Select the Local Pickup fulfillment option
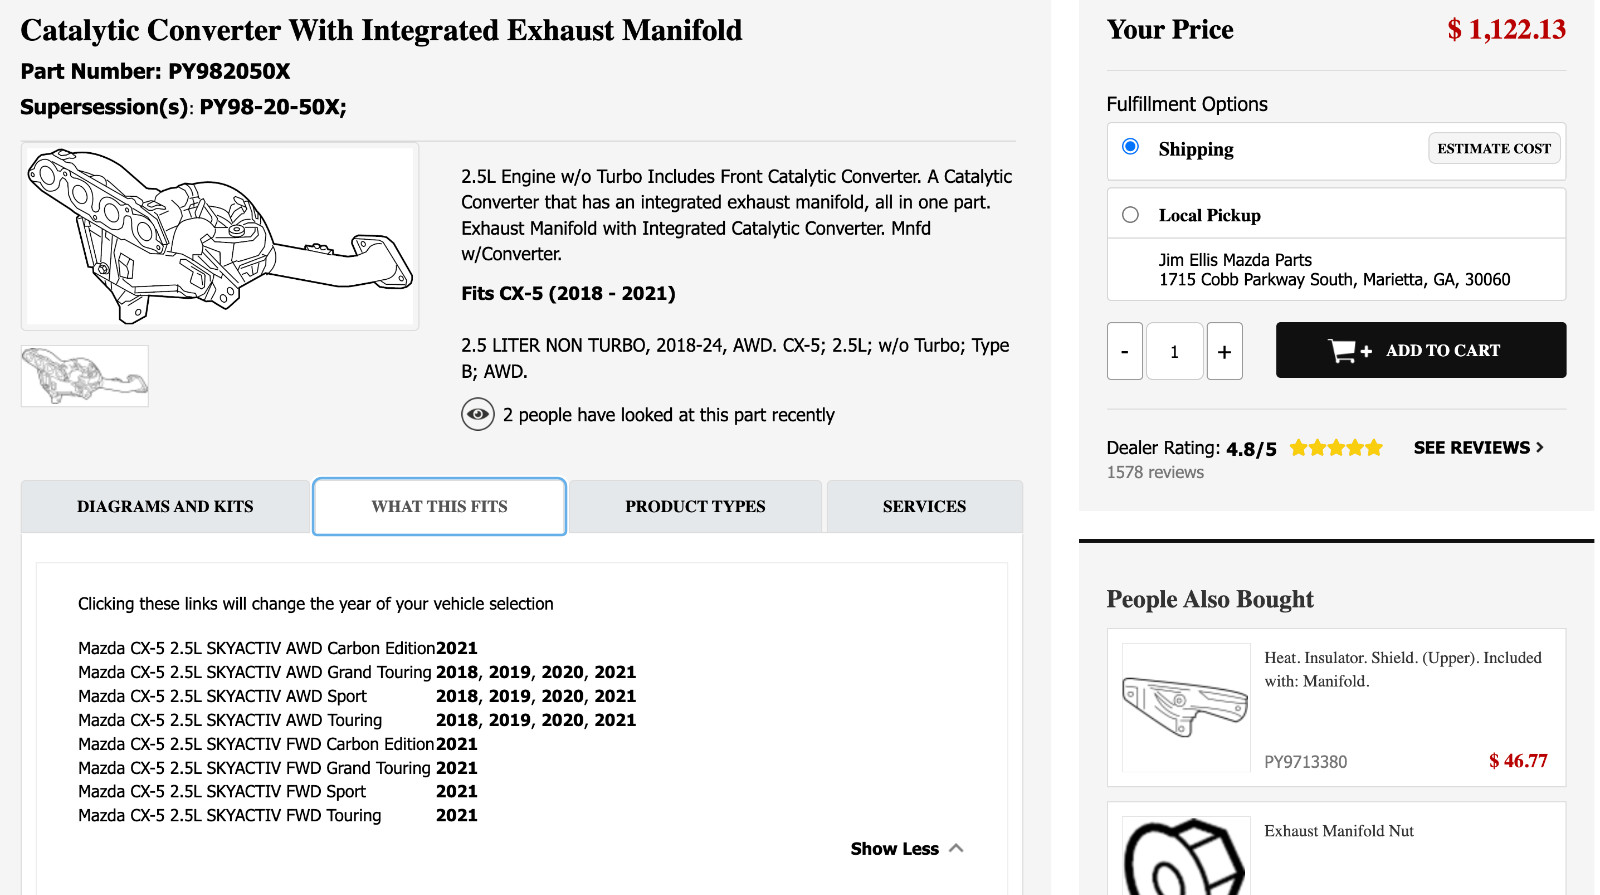1600x895 pixels. [1131, 215]
